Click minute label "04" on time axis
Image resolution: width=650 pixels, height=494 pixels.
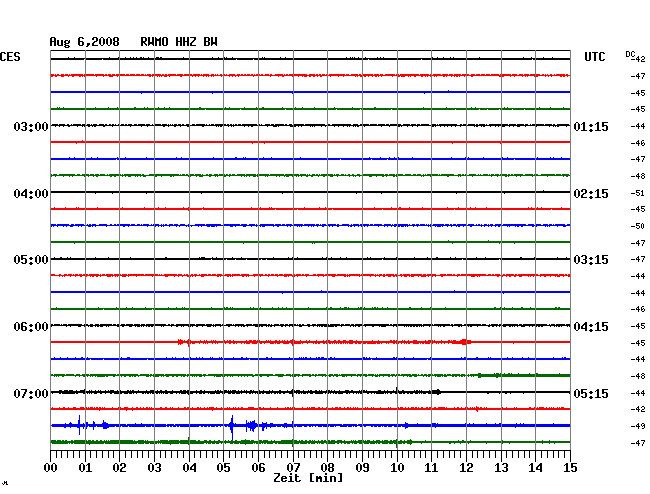pos(189,468)
